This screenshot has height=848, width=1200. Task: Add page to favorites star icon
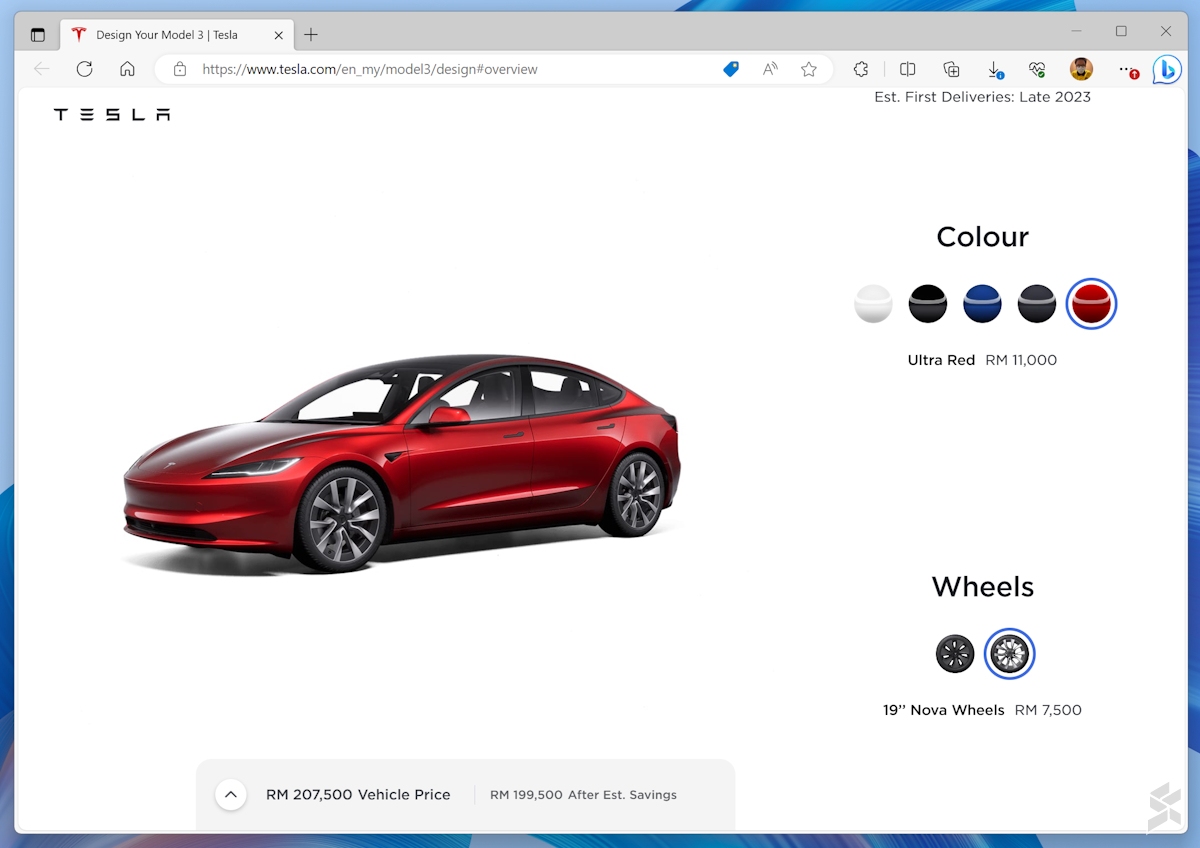click(808, 69)
